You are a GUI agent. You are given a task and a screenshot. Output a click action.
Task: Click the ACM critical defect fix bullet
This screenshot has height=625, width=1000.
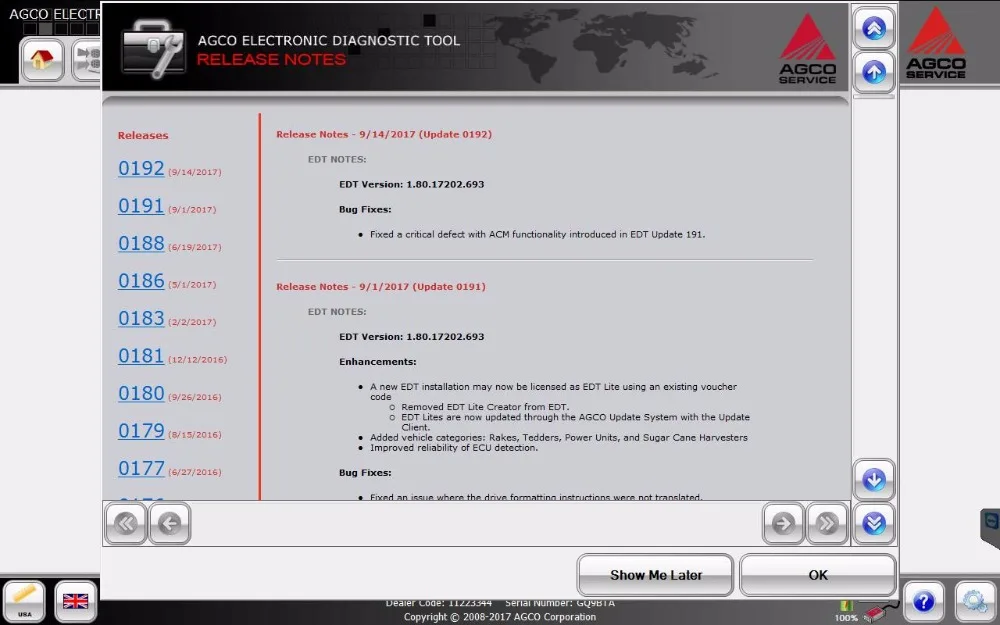tap(537, 235)
